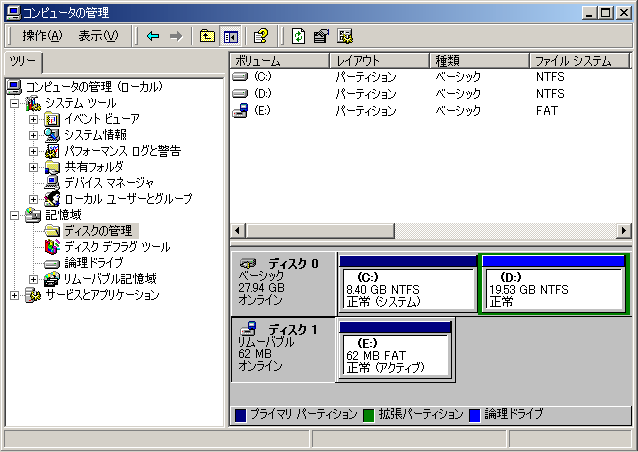Minimize the コンピュータの管理 window
This screenshot has width=638, height=452.
[x=590, y=13]
